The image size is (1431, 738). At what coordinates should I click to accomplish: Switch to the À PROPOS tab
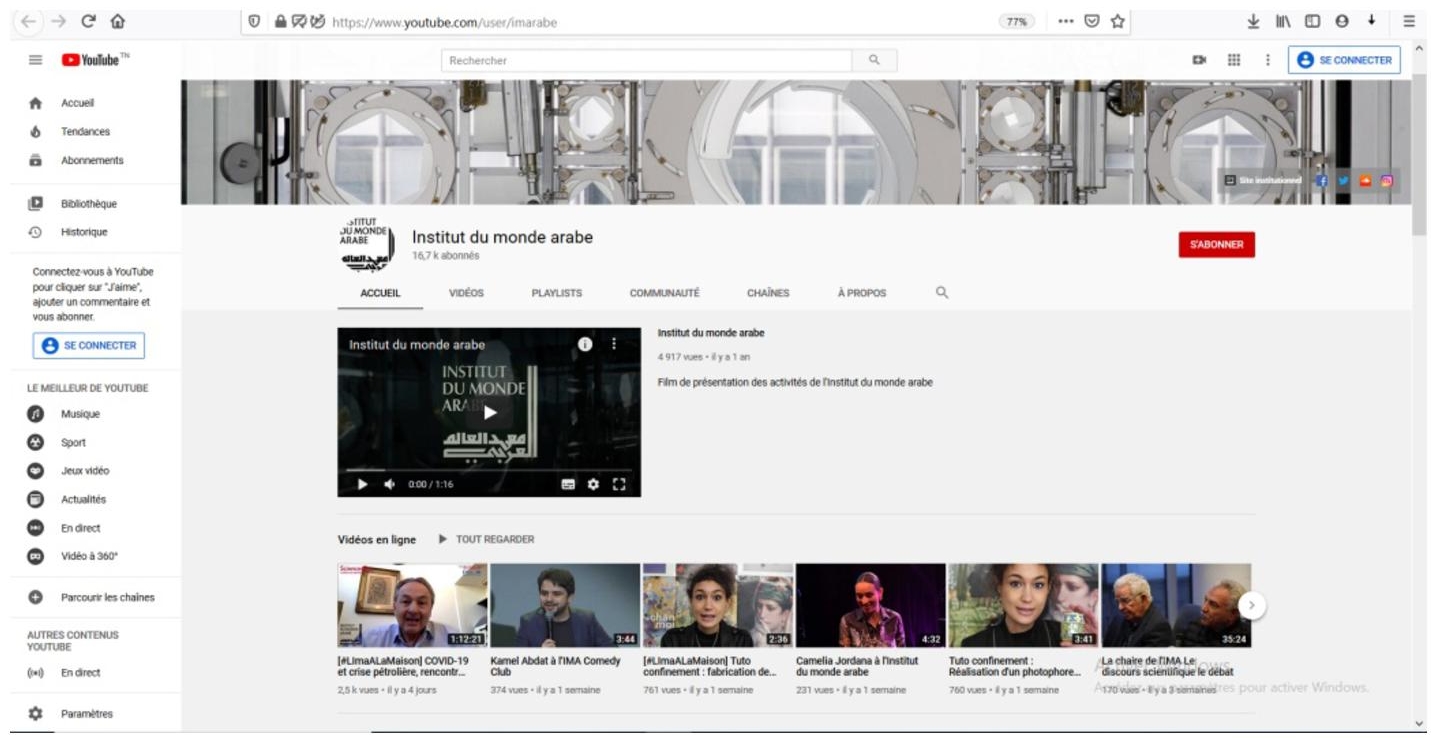pos(862,293)
